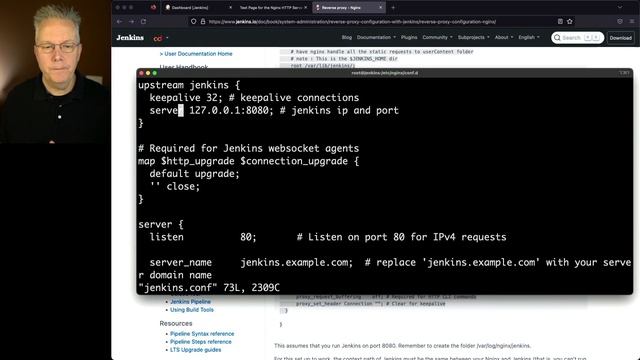Expand the About dropdown menu
Viewport: 640px width, 360px height.
tap(504, 37)
